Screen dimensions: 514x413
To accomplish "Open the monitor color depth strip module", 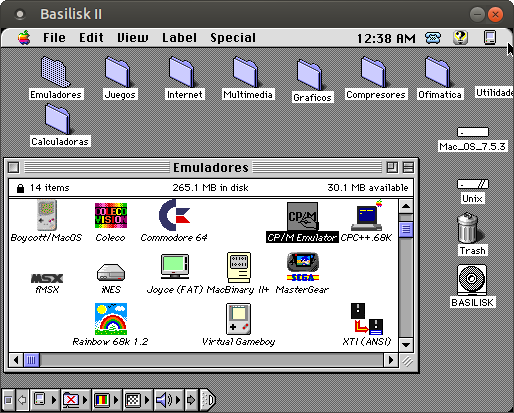I will [106, 399].
